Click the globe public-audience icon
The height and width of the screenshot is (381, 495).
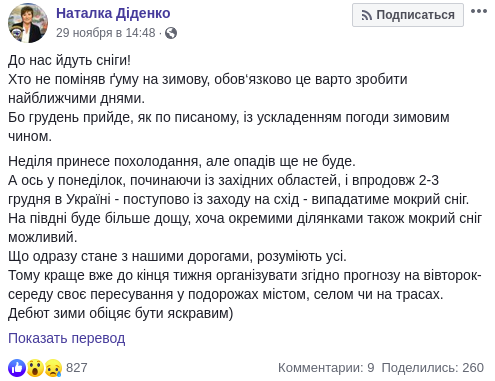click(x=171, y=33)
